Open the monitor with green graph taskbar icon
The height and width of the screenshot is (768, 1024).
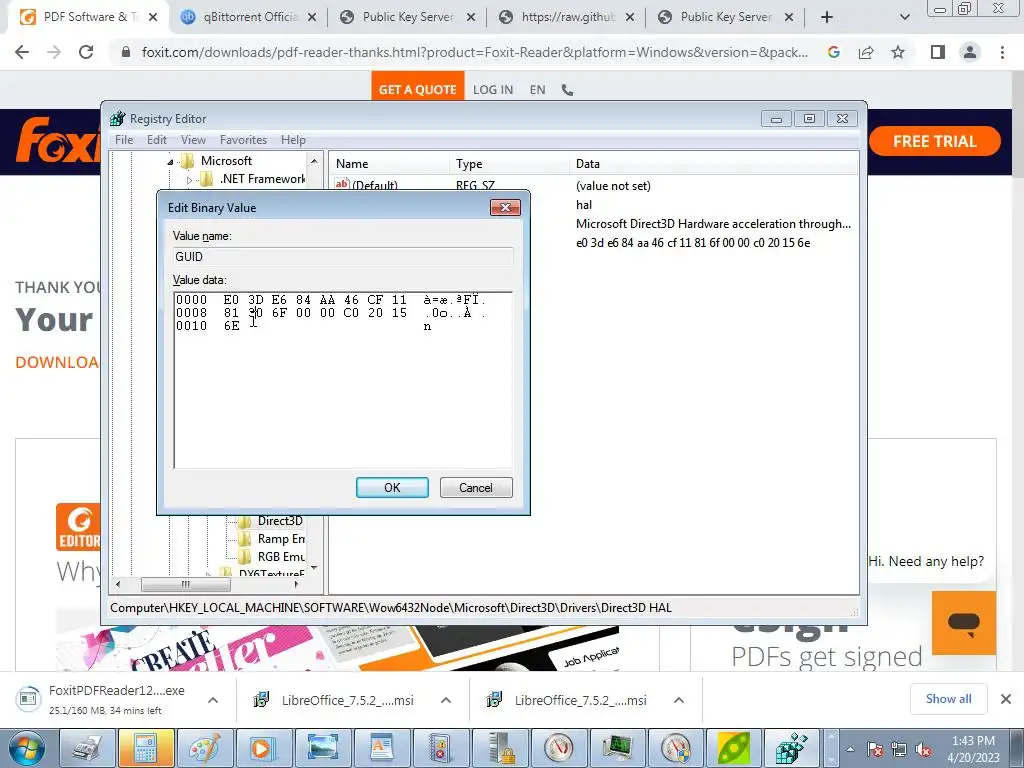[618, 748]
